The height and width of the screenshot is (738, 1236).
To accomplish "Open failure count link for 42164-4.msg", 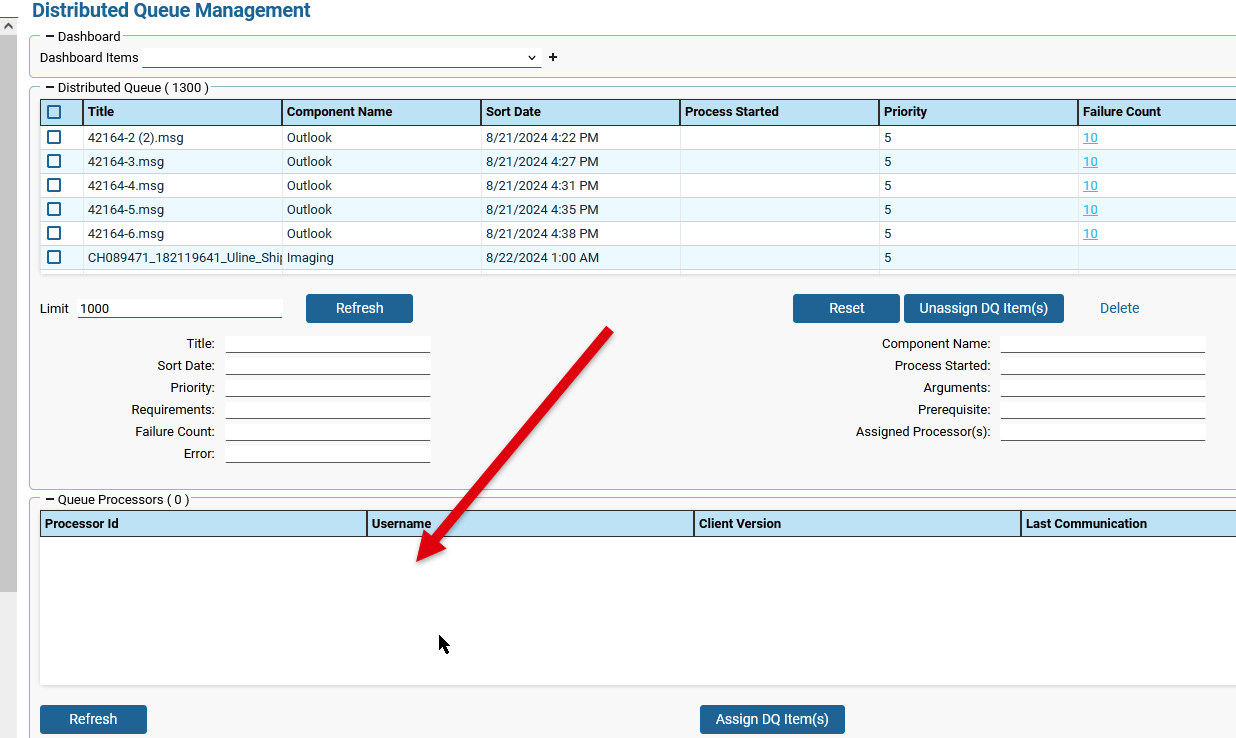I will pyautogui.click(x=1090, y=186).
